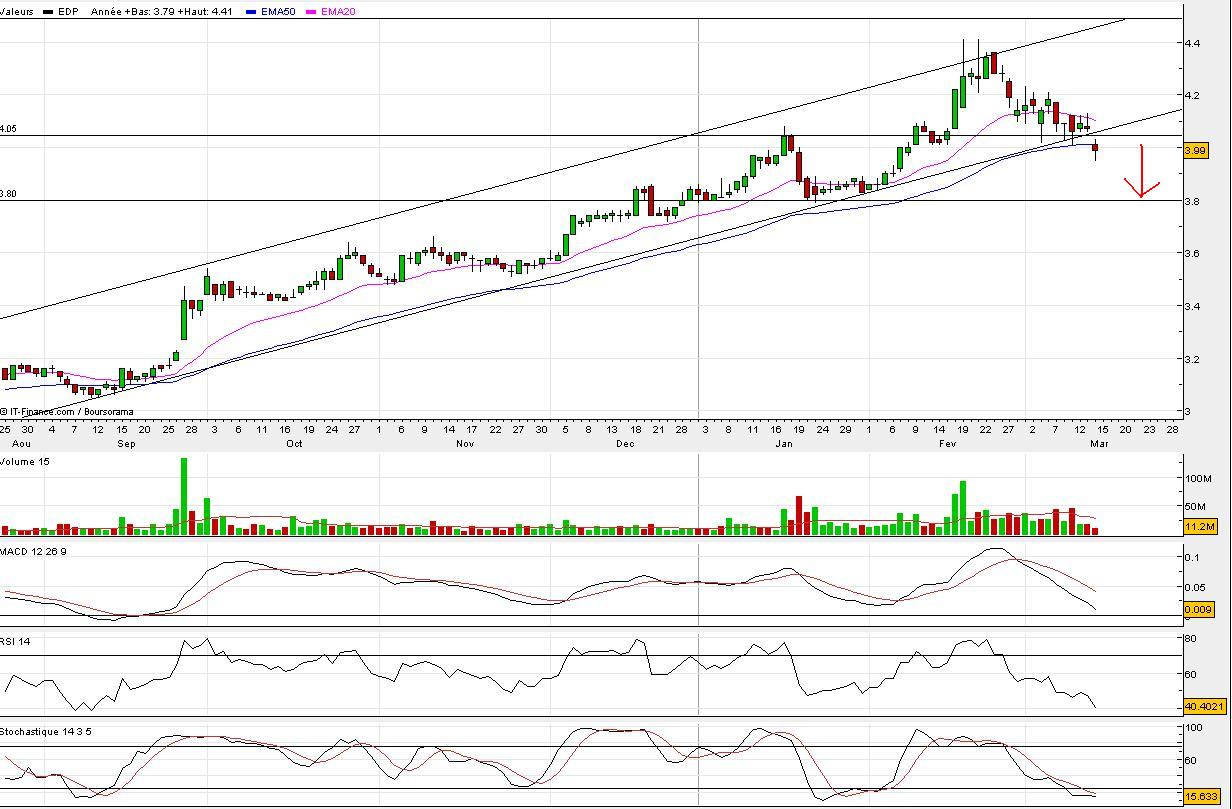The width and height of the screenshot is (1232, 809).
Task: Click the 'Stochastique 14 3 5' panel title
Action: [x=48, y=734]
